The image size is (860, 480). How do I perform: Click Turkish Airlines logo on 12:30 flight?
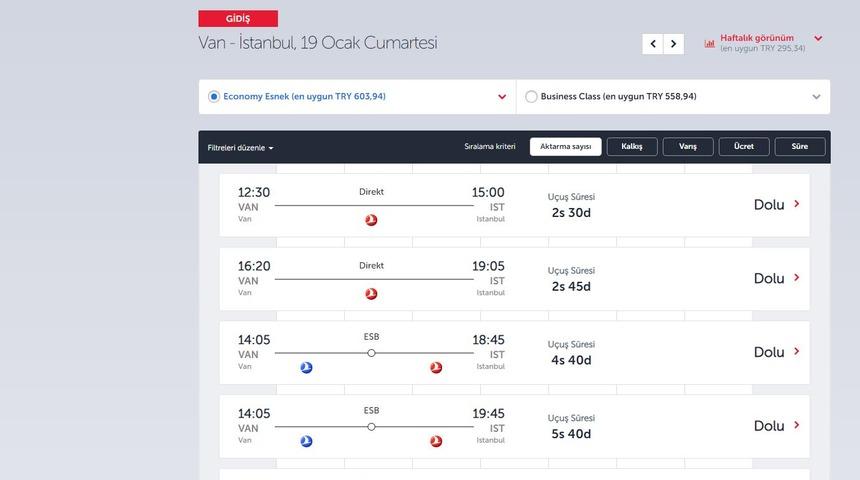(371, 220)
